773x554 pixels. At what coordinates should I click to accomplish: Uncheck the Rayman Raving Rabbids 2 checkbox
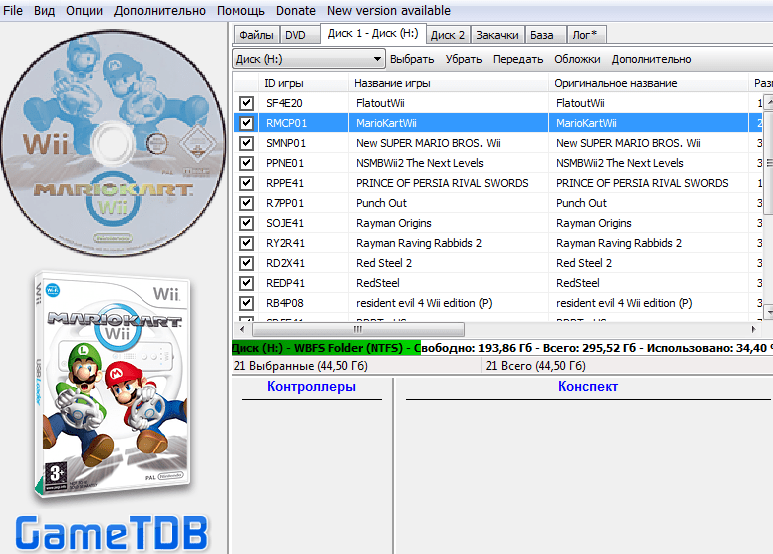pos(246,243)
